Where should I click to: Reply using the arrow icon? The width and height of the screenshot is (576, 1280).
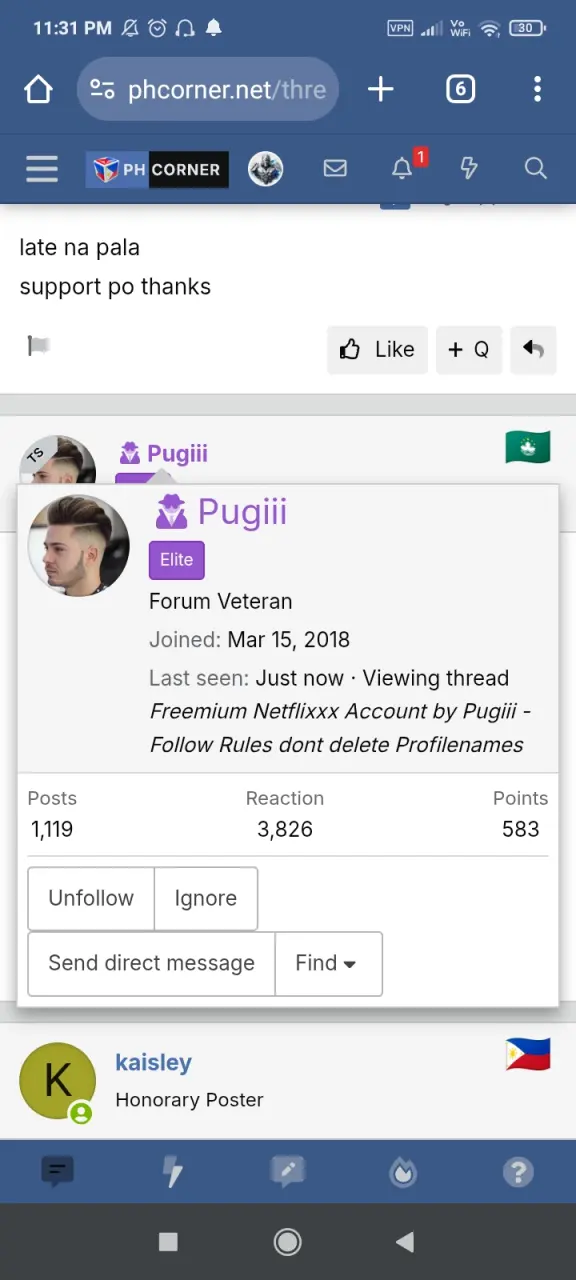533,349
